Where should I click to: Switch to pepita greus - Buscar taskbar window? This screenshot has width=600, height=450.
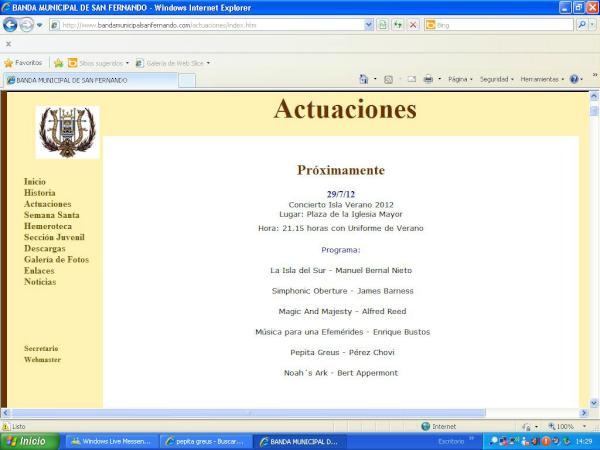coord(205,442)
